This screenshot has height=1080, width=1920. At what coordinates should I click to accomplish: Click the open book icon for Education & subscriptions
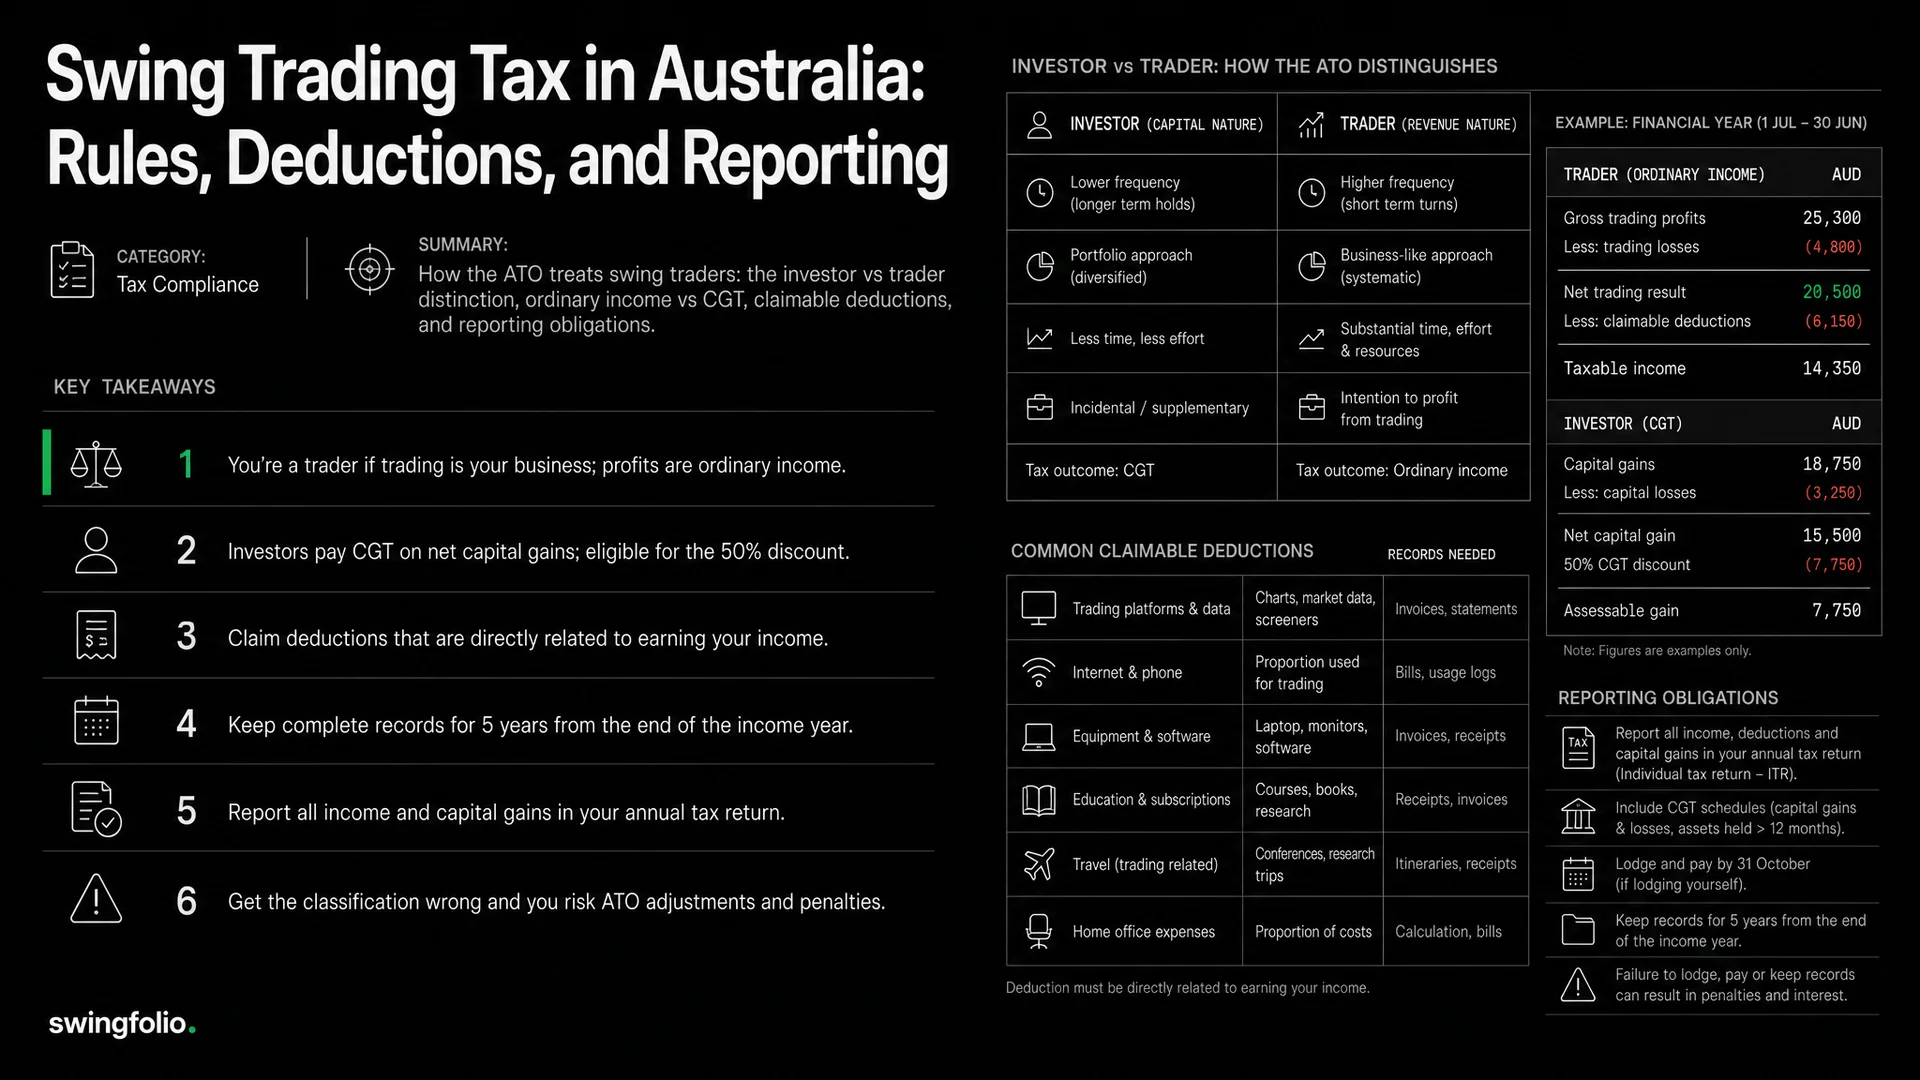click(1039, 800)
